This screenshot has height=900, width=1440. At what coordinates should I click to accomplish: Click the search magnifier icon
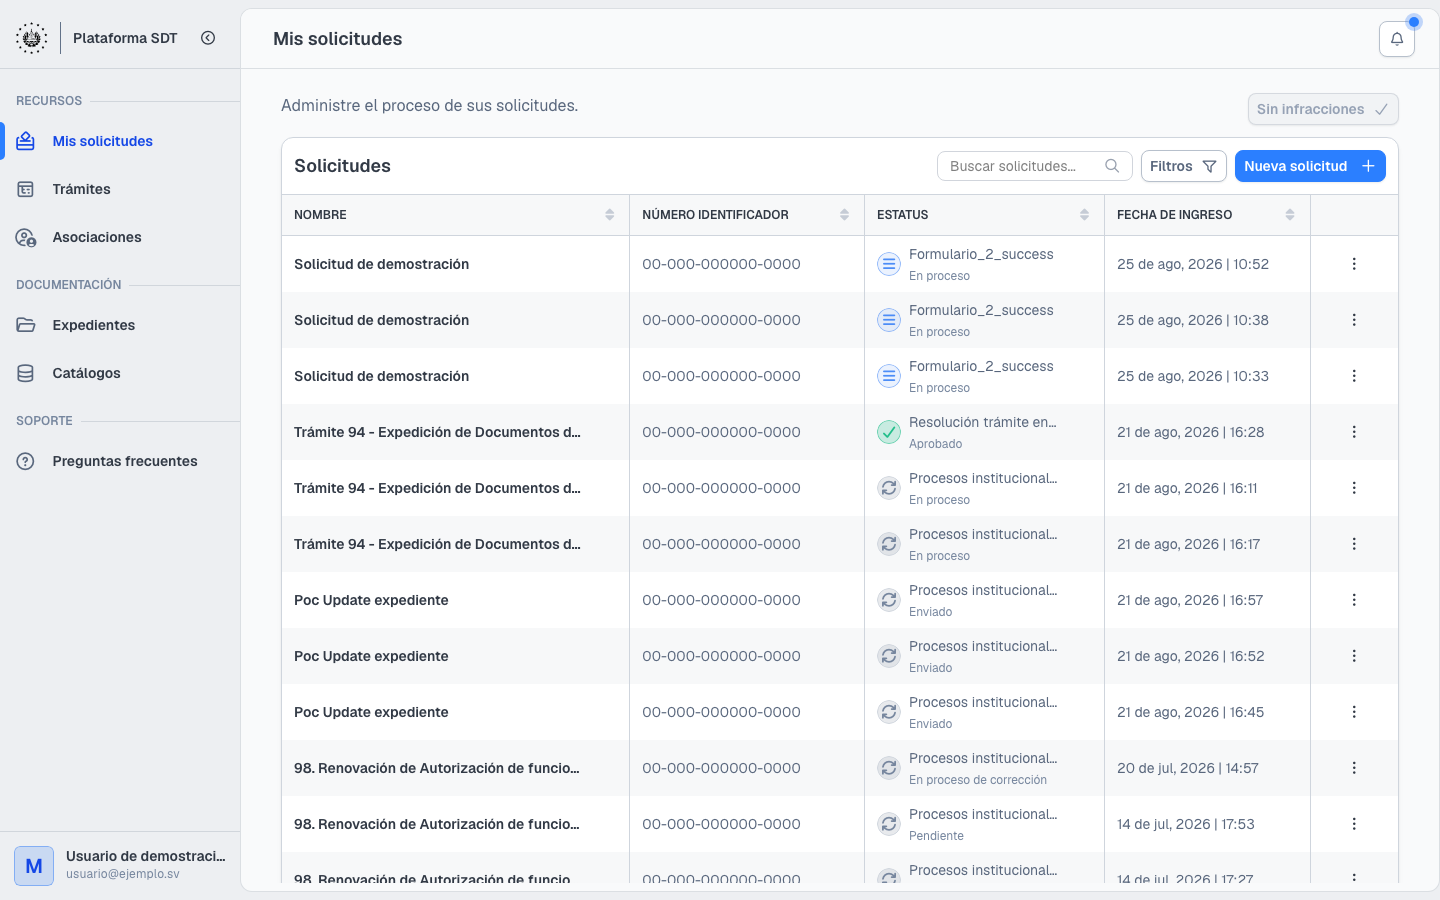(x=1112, y=166)
